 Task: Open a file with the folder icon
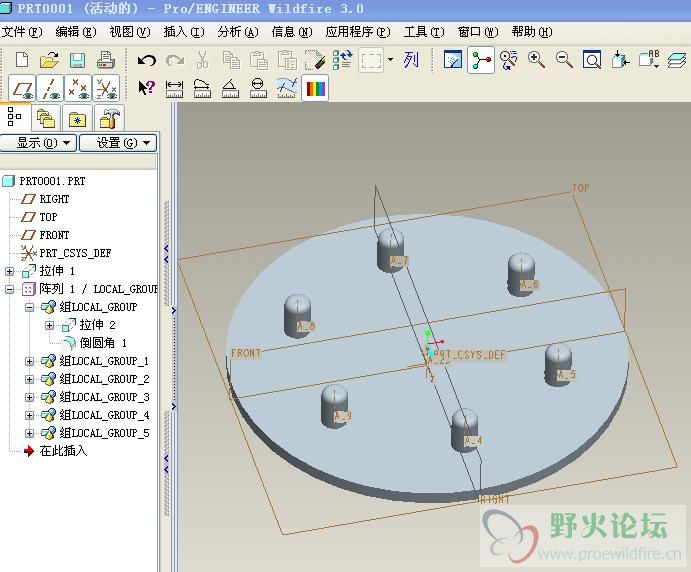(x=49, y=60)
